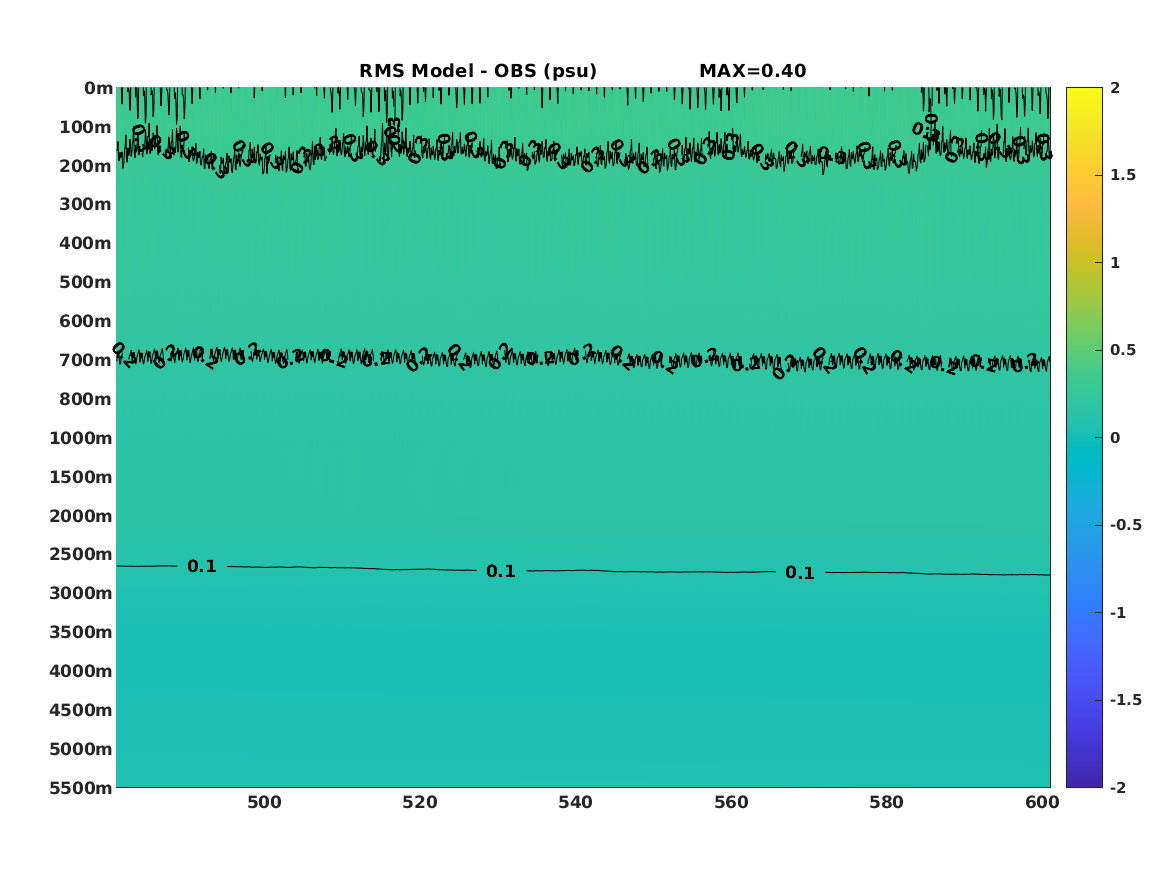Image resolution: width=1167 pixels, height=875 pixels.
Task: Select the "400m" depth axis label
Action: tap(86, 243)
